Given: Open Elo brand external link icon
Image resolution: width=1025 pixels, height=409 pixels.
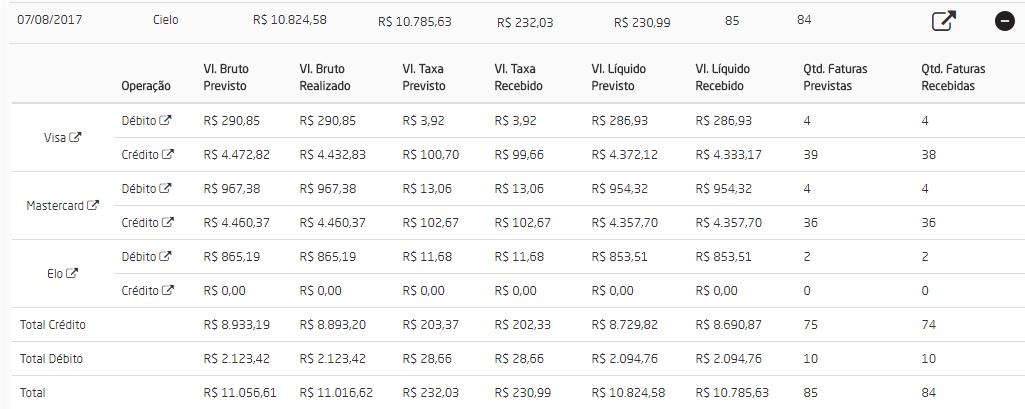Looking at the screenshot, I should click(72, 273).
